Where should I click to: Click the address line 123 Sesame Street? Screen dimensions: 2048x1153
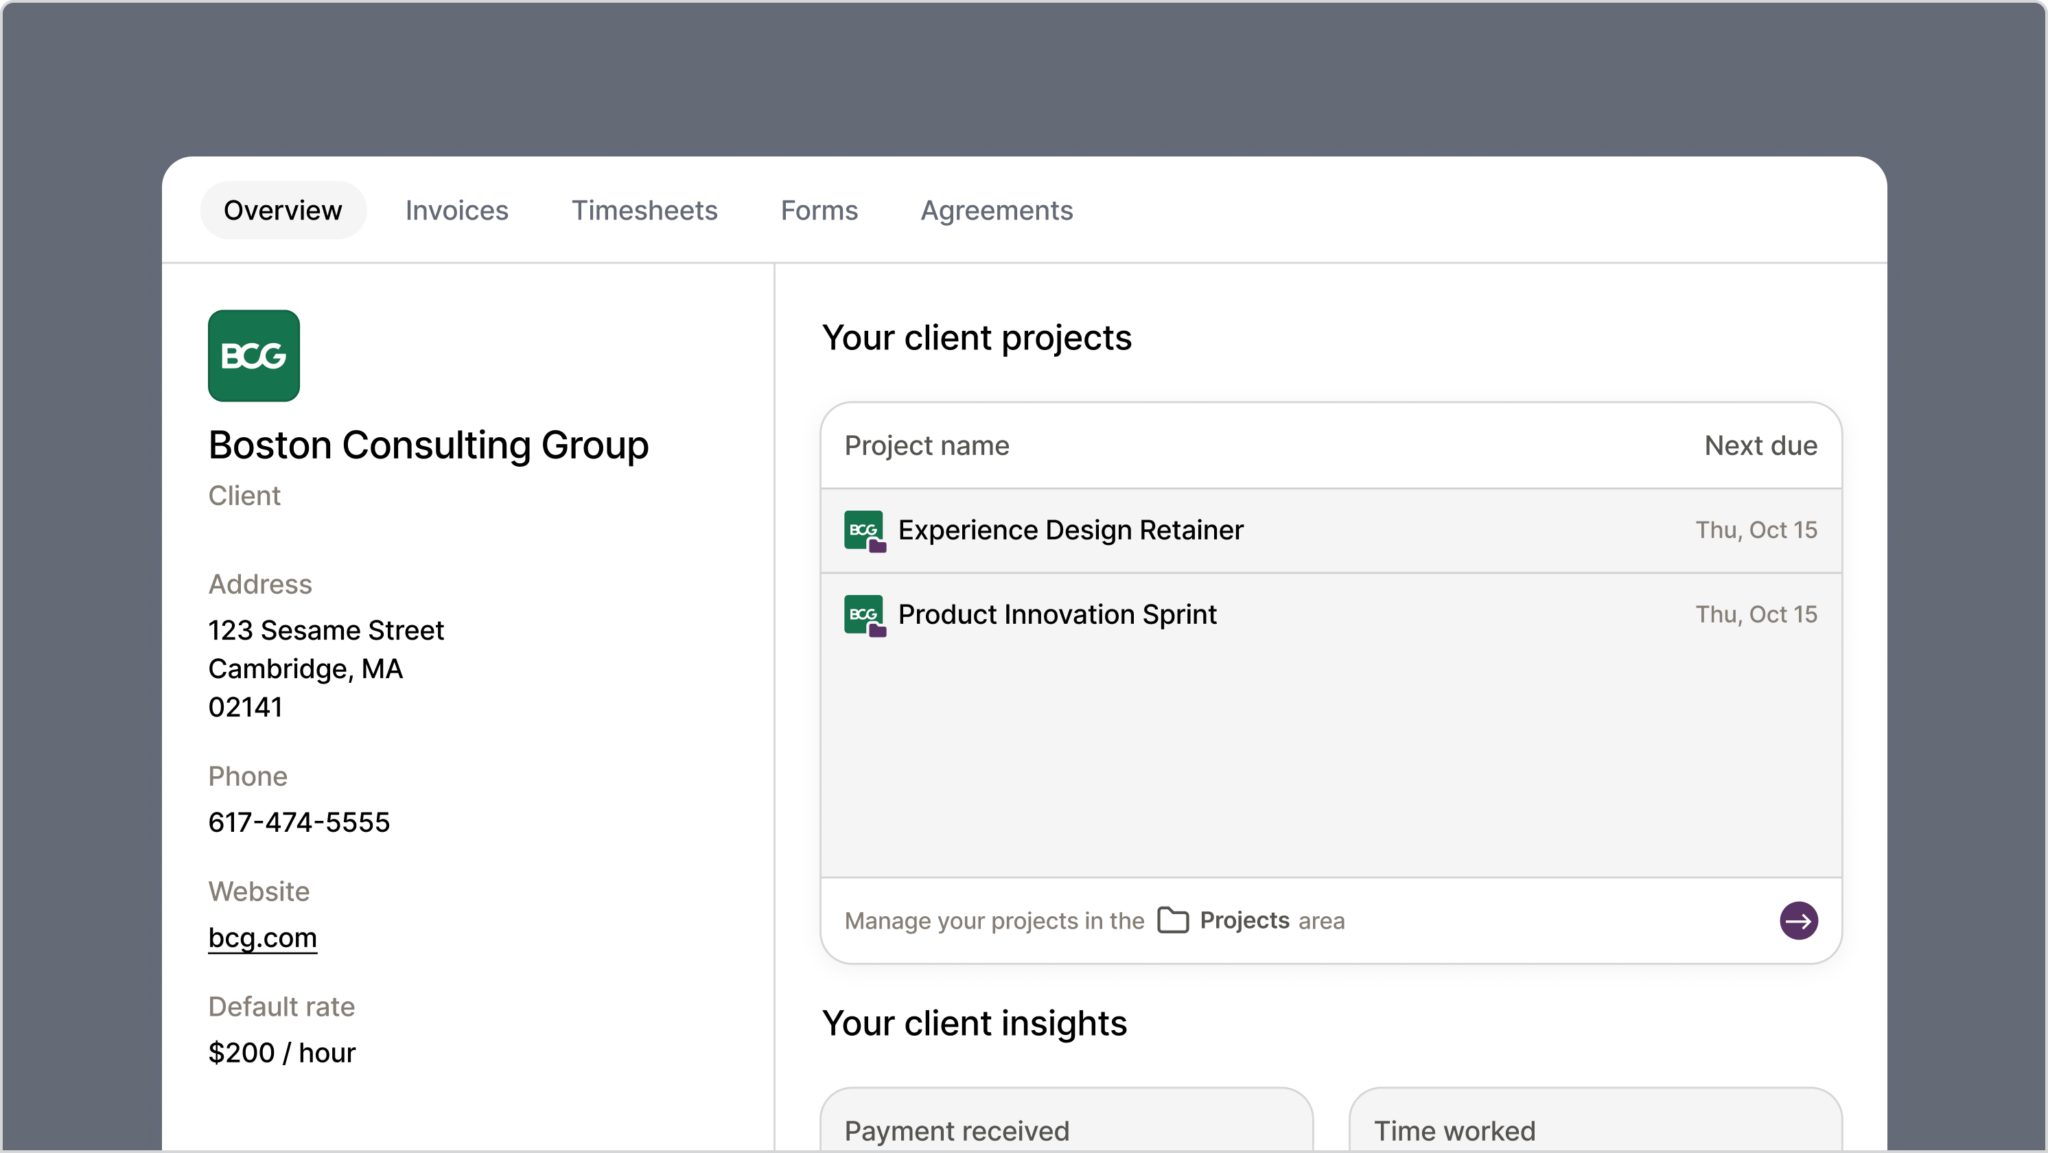pyautogui.click(x=326, y=630)
